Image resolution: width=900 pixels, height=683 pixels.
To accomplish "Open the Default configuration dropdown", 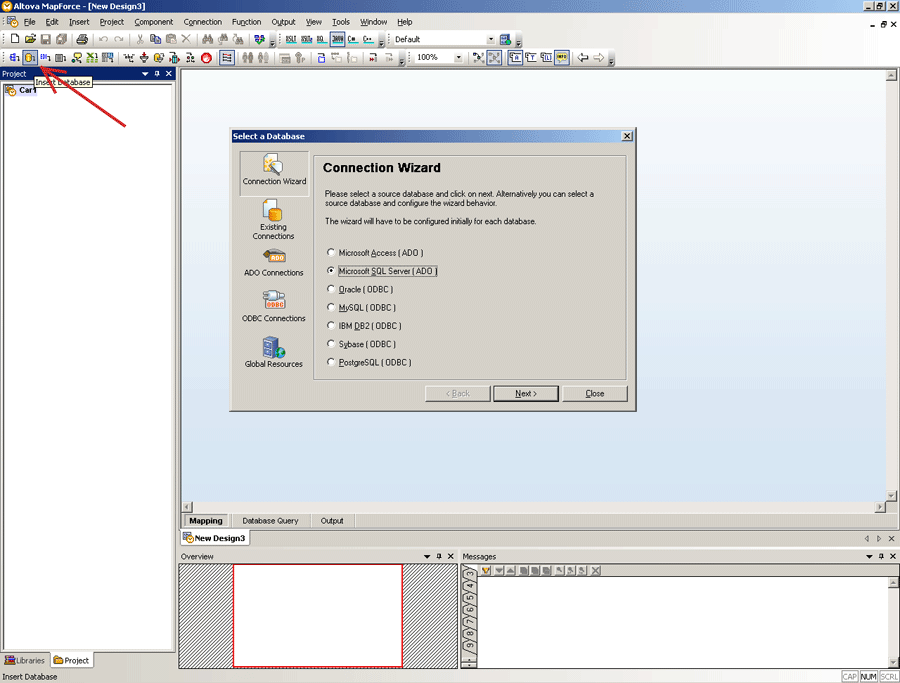I will [x=491, y=39].
